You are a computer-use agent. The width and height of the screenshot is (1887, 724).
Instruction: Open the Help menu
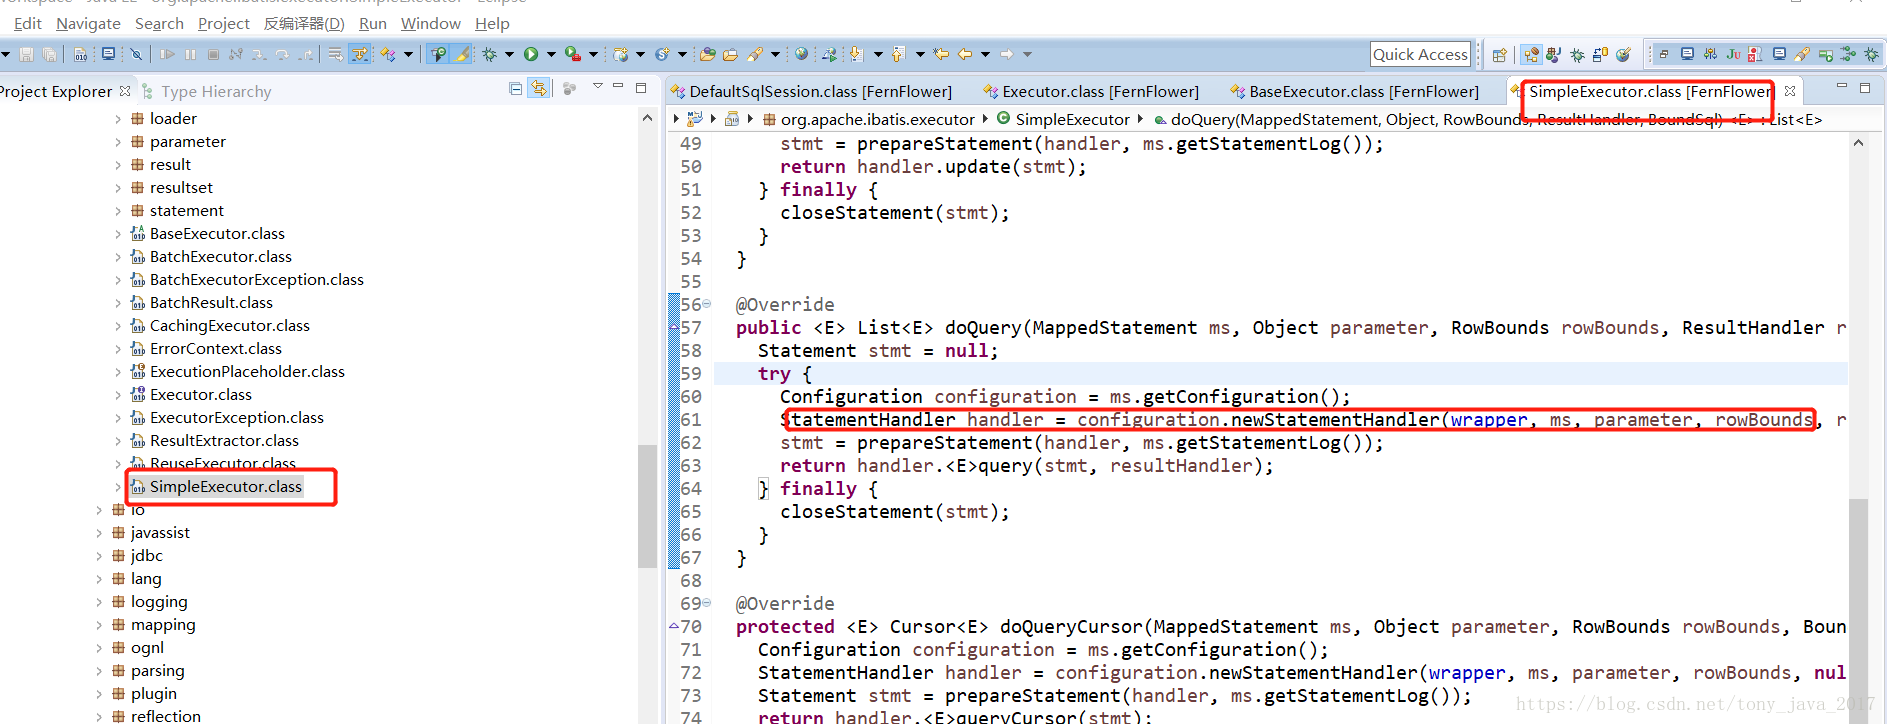(x=492, y=23)
